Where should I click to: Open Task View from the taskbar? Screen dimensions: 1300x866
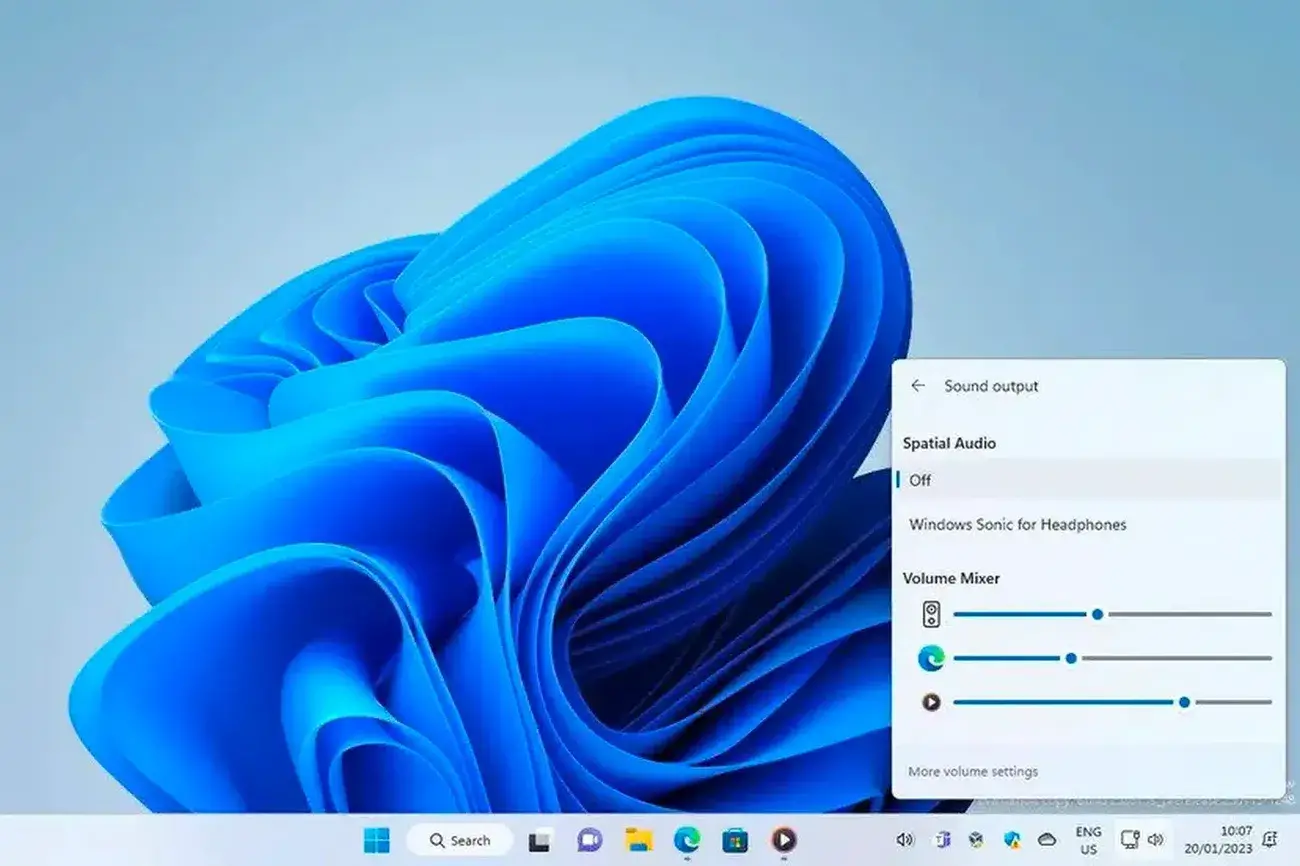pyautogui.click(x=540, y=840)
